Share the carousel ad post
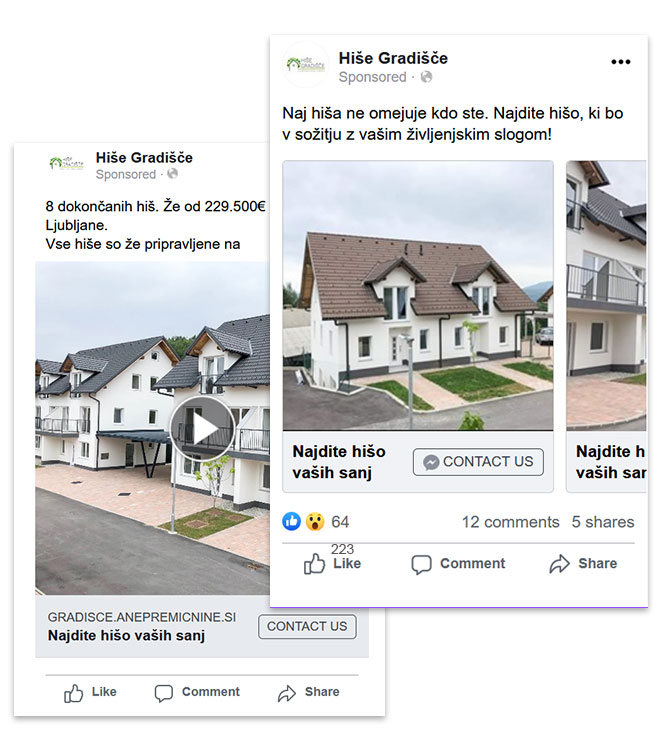 [x=583, y=563]
